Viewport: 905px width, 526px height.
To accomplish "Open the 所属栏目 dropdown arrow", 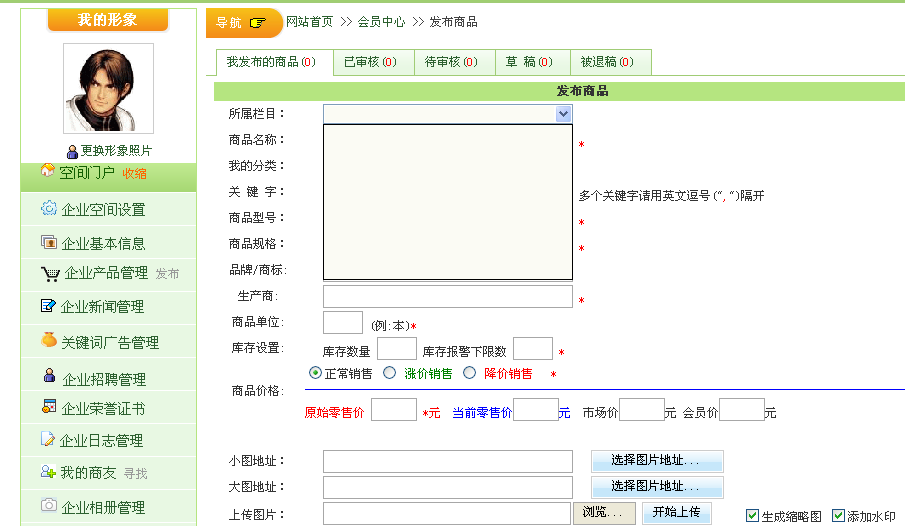I will (x=563, y=114).
